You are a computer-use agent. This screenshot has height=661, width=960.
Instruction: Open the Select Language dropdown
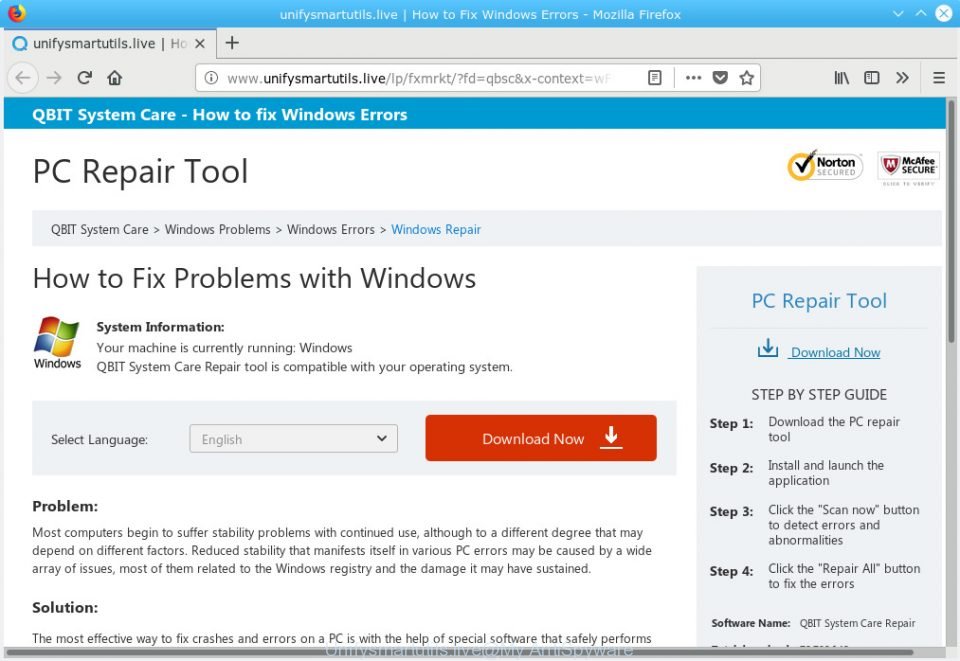[x=293, y=439]
